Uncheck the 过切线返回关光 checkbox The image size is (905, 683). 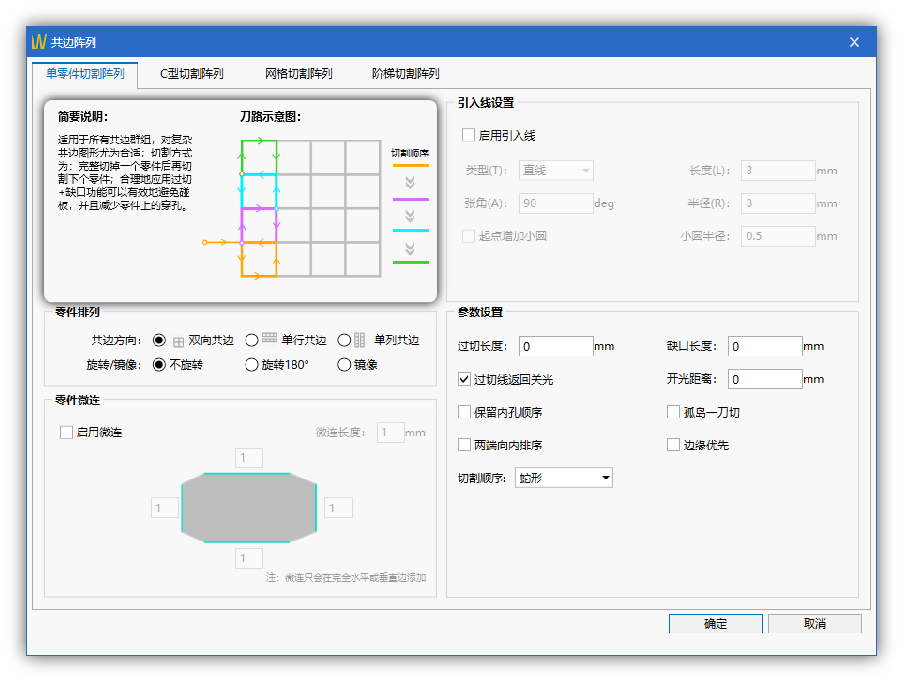[464, 380]
